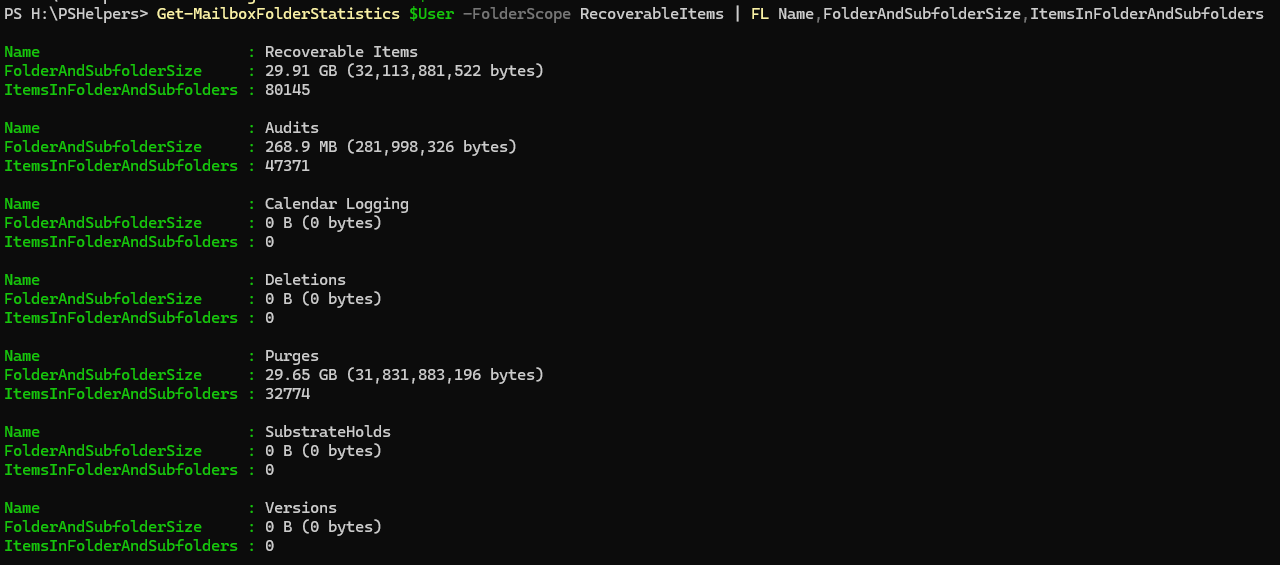Click the FL alias after the pipe

pos(760,14)
